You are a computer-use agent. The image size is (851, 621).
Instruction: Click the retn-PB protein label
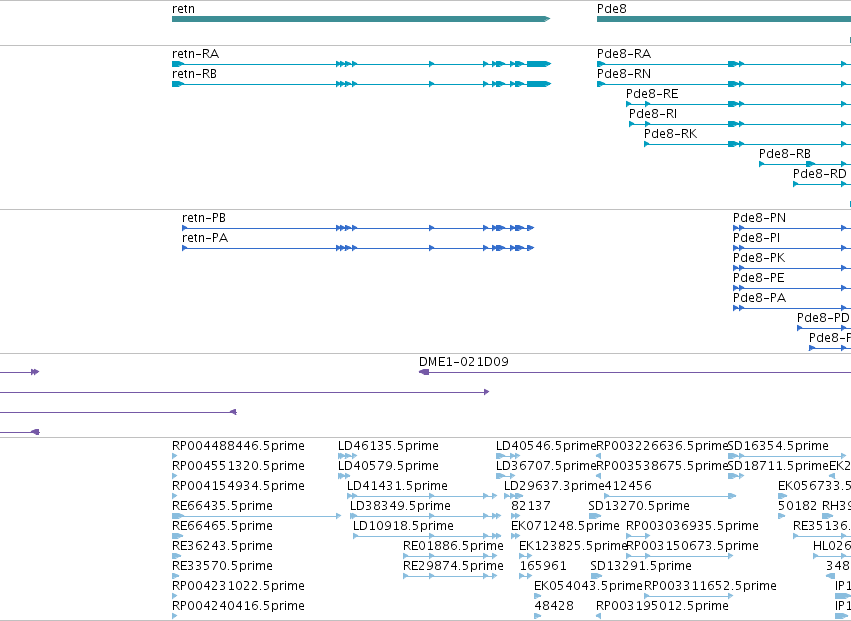point(204,218)
